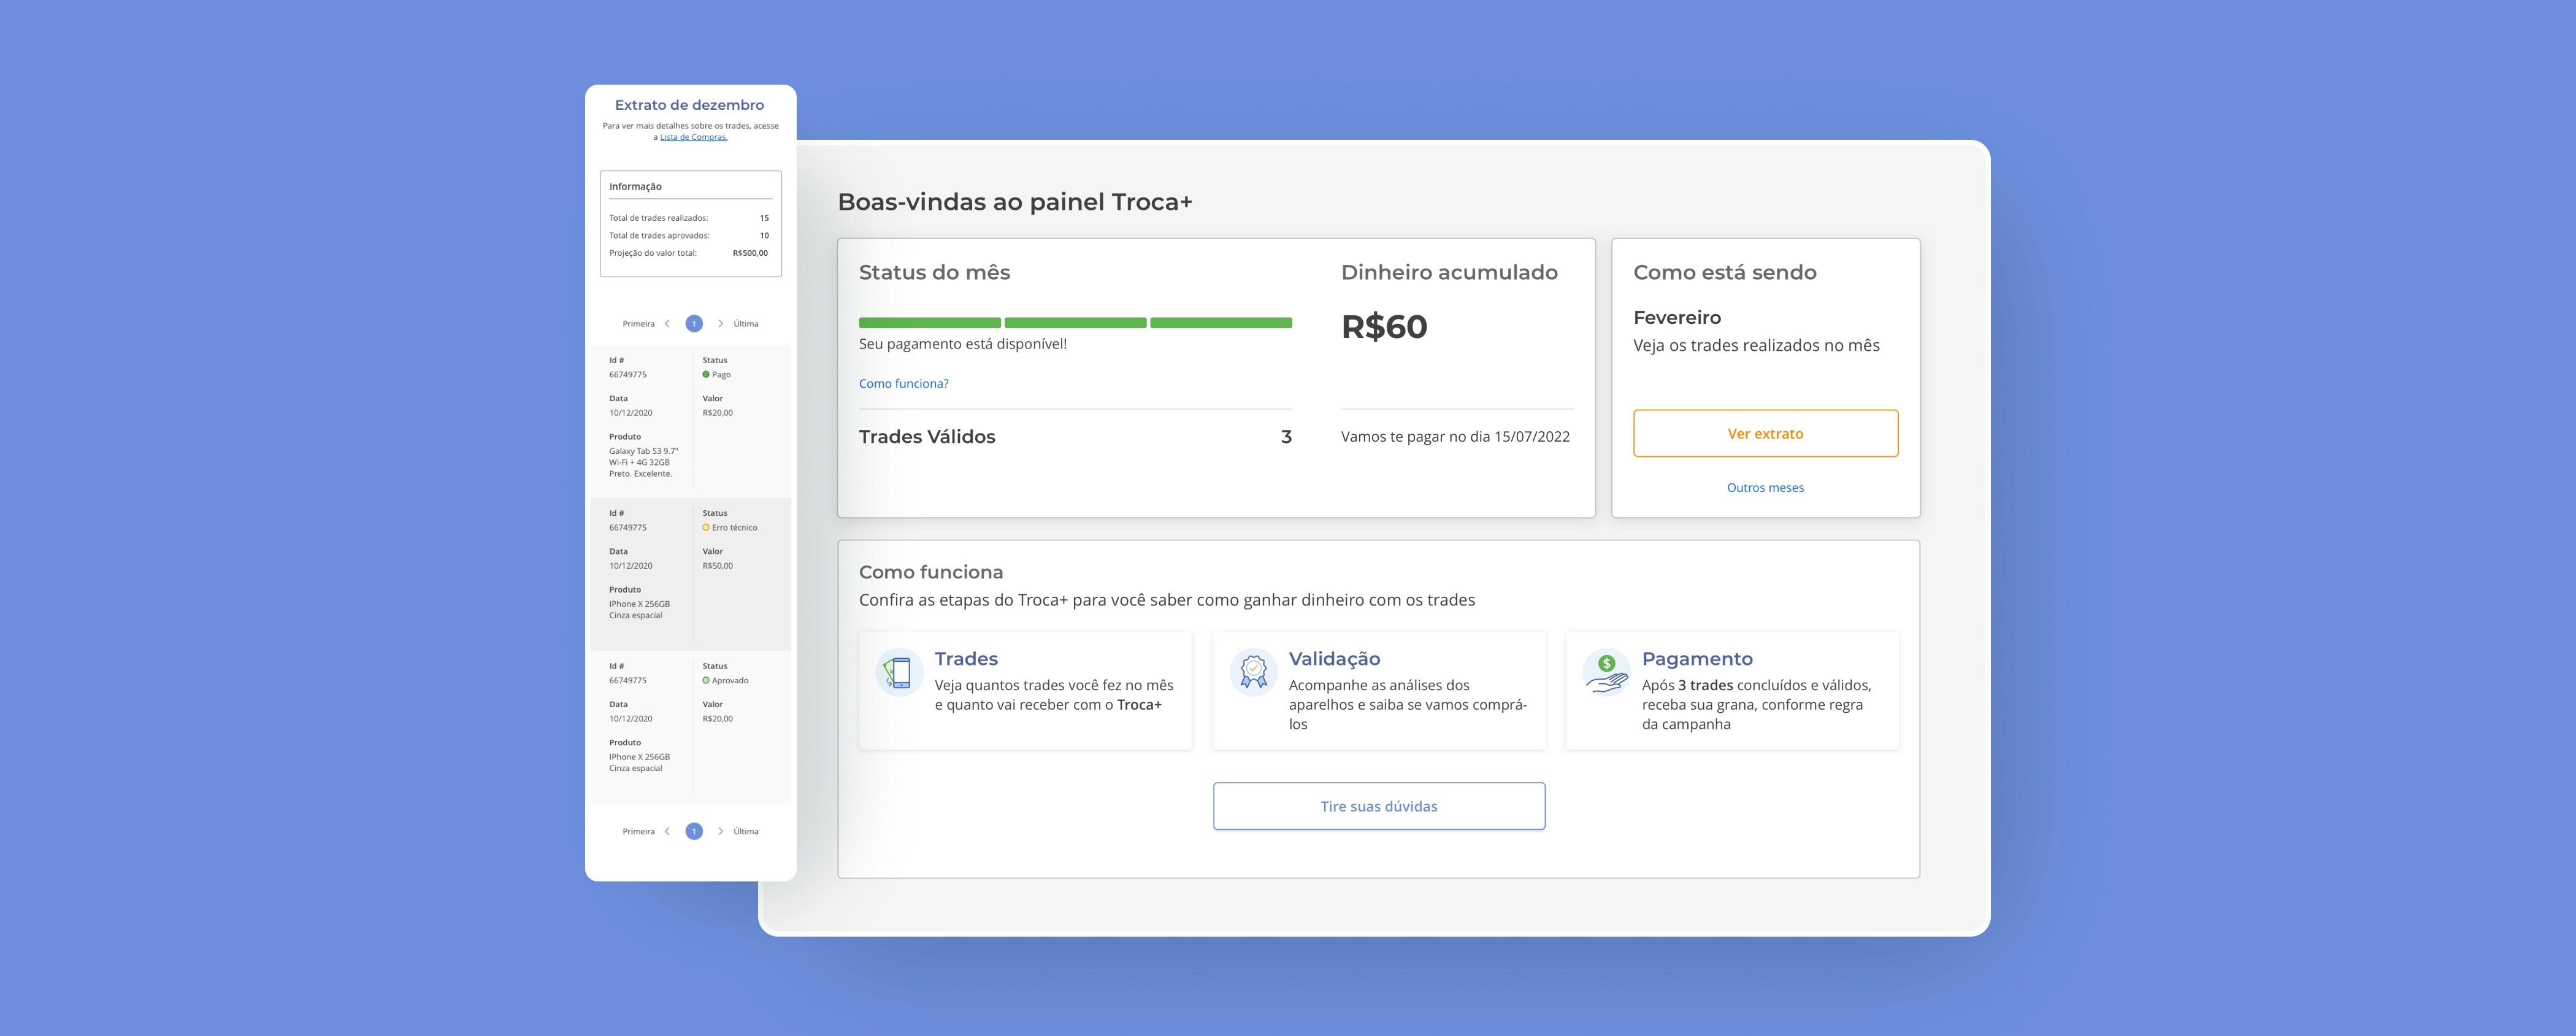Screen dimensions: 2576x1036
Task: Click the Como funciona? link
Action: tap(904, 384)
